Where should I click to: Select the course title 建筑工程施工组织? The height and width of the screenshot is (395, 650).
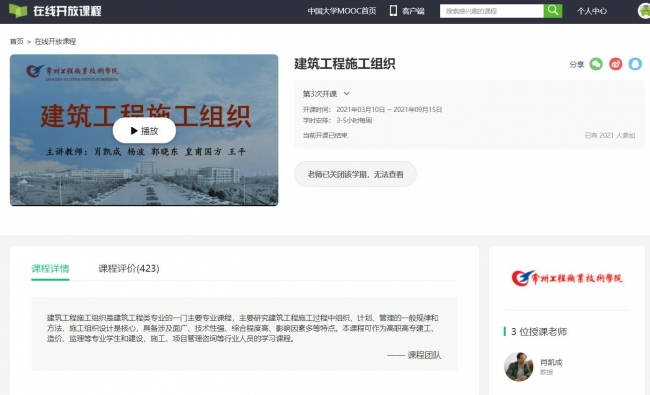tap(345, 64)
